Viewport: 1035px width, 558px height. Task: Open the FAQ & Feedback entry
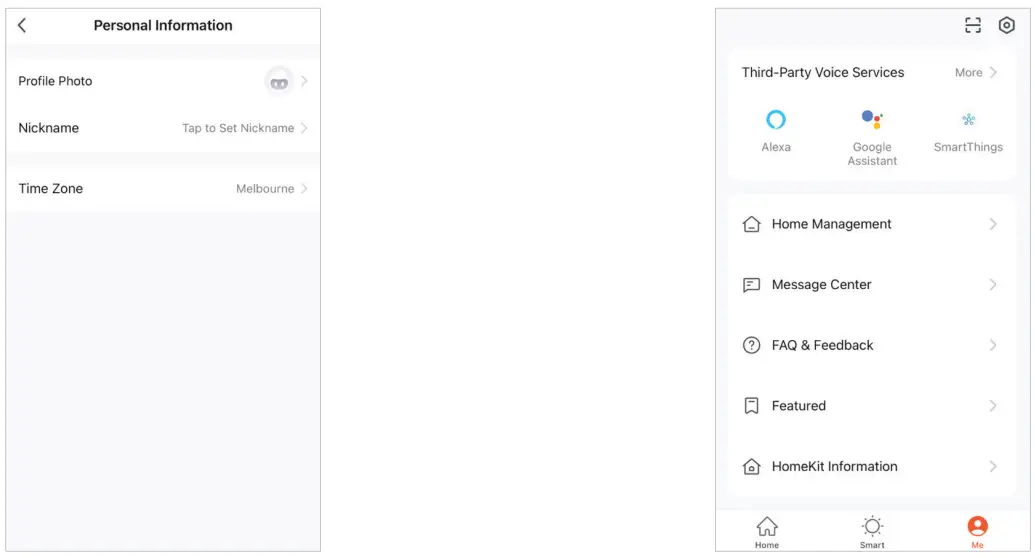click(822, 345)
